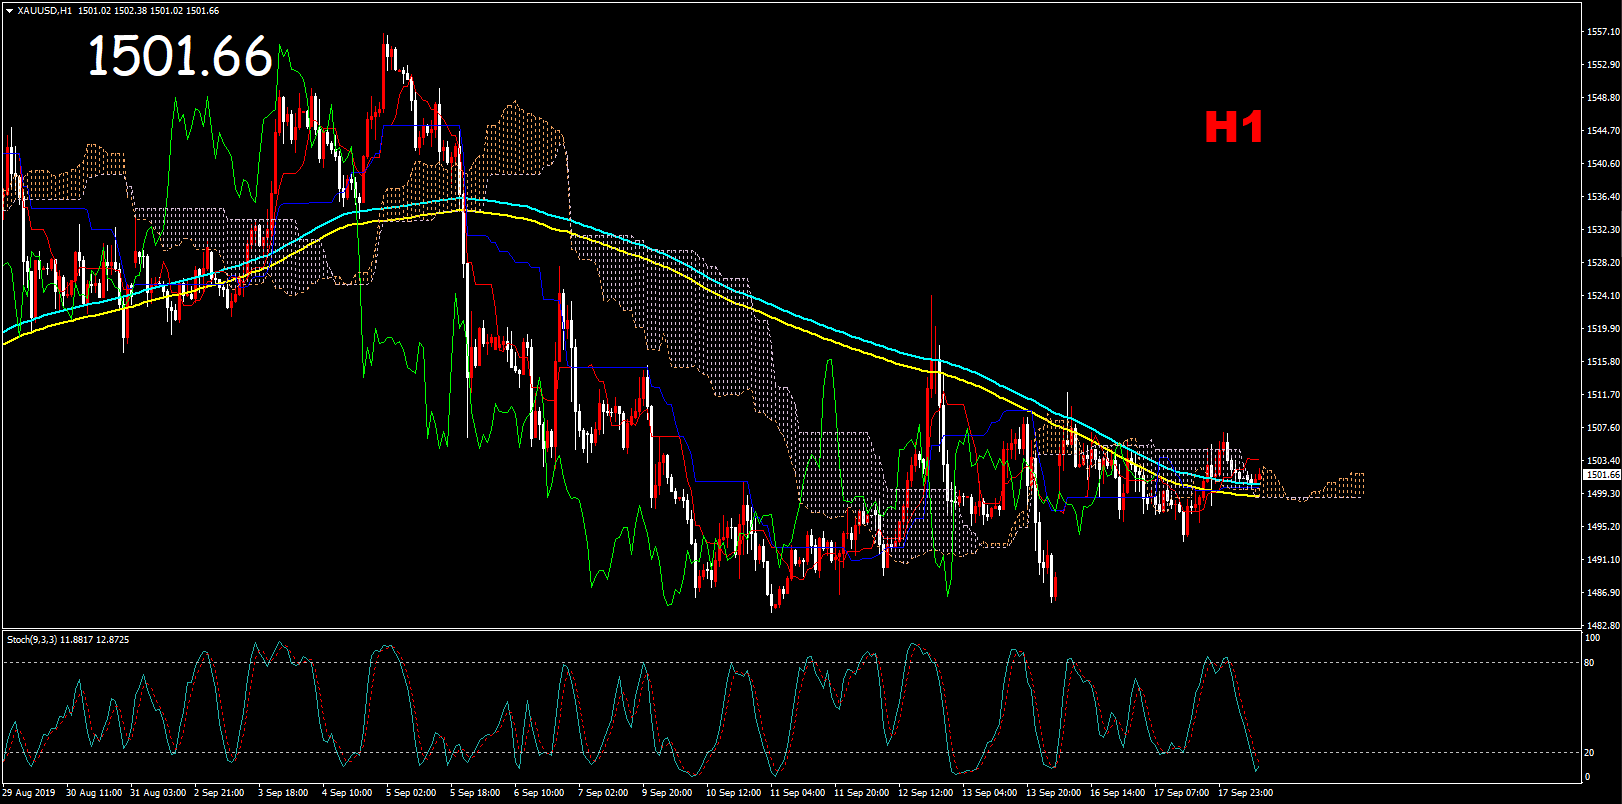This screenshot has height=804, width=1622.
Task: Click the 1511.70 price axis label
Action: [x=1603, y=395]
